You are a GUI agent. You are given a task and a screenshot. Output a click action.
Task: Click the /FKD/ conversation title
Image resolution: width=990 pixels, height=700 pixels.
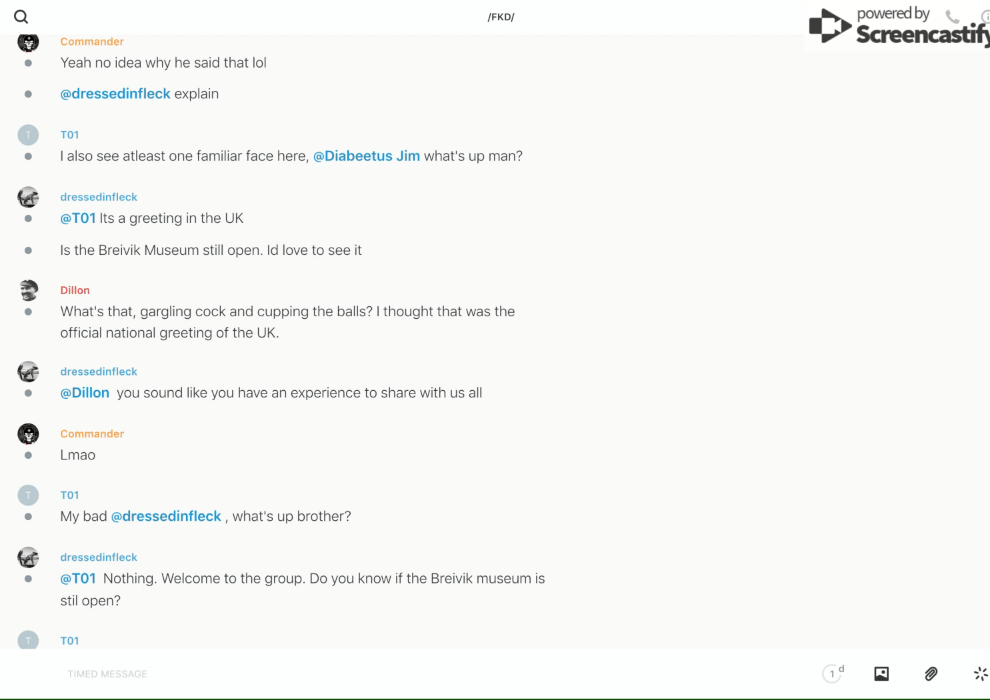501,17
